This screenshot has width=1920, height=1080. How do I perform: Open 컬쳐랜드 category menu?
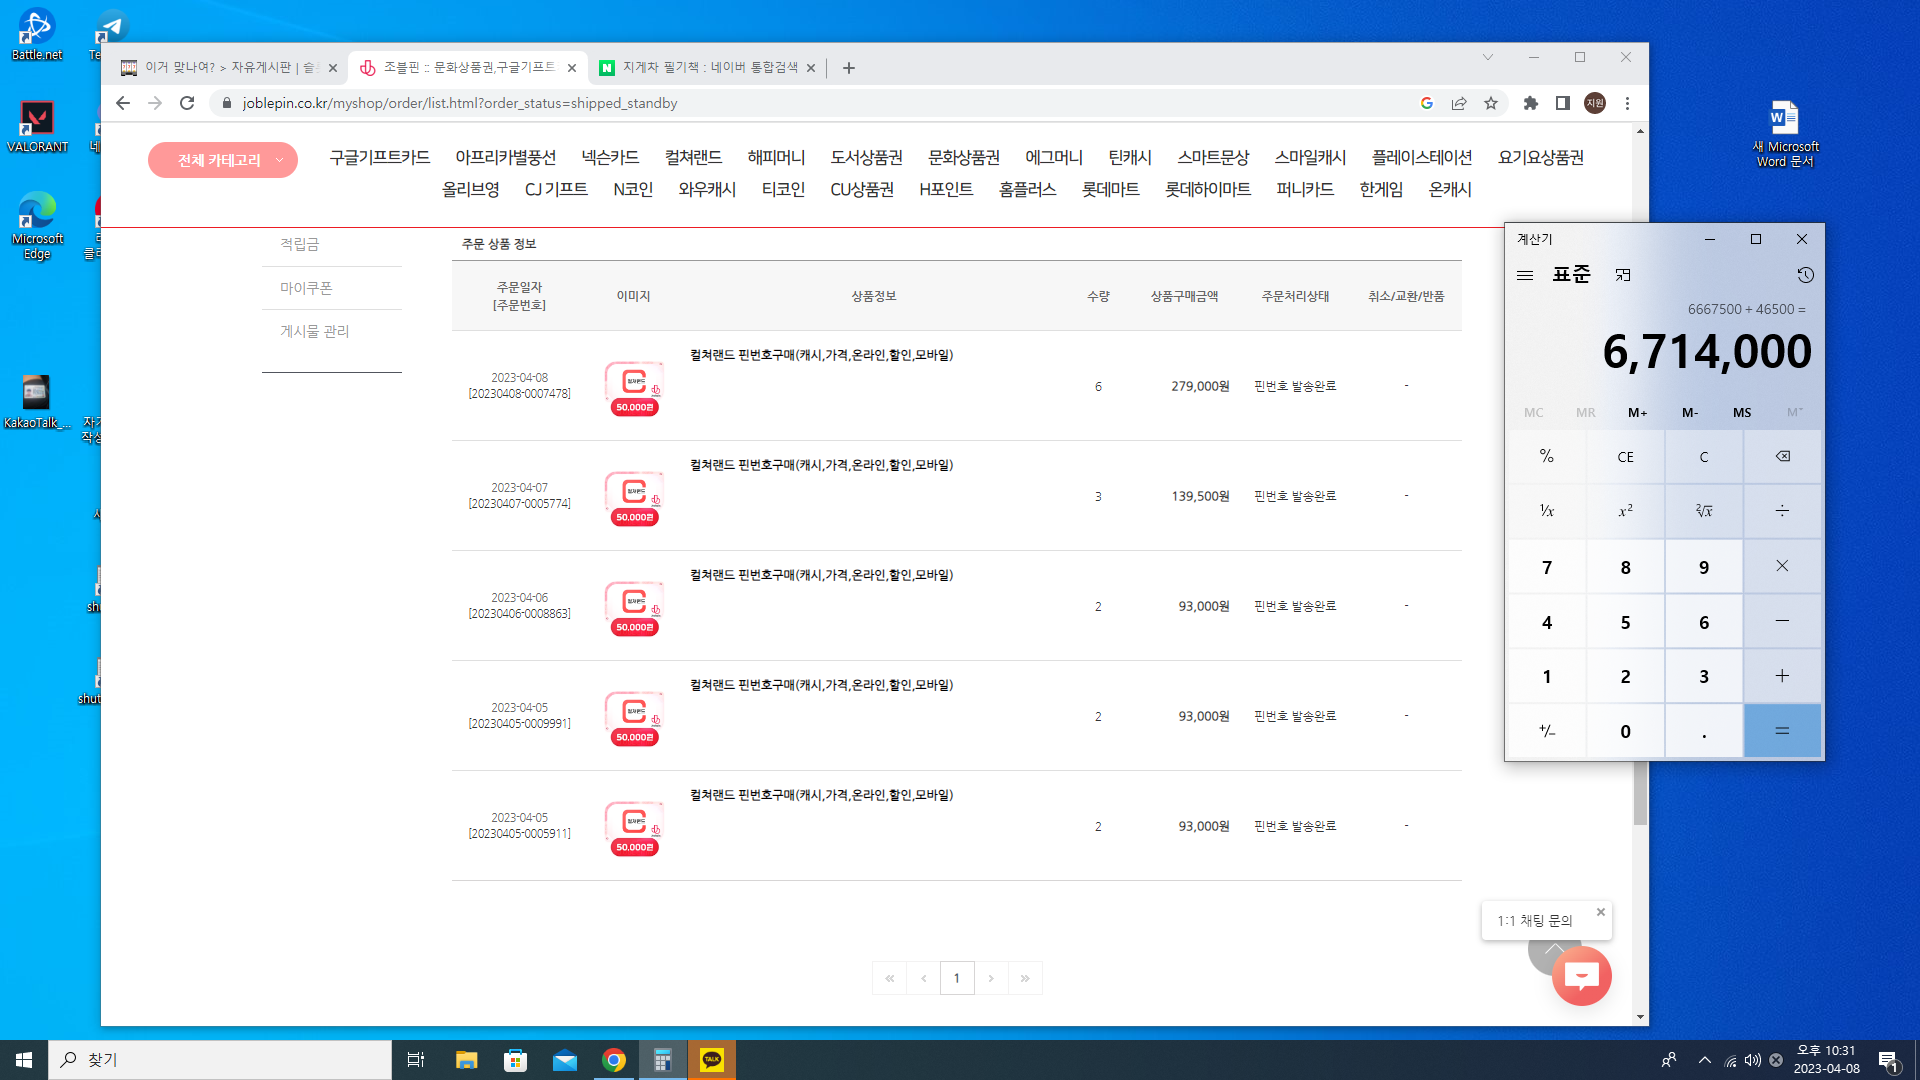pyautogui.click(x=693, y=157)
